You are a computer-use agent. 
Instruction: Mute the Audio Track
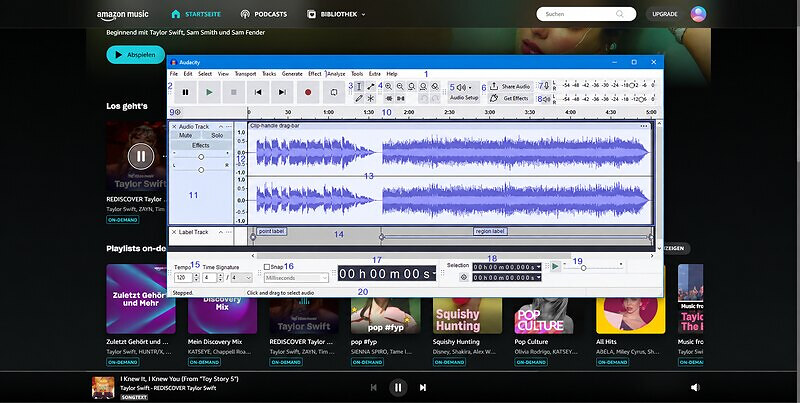(x=186, y=136)
